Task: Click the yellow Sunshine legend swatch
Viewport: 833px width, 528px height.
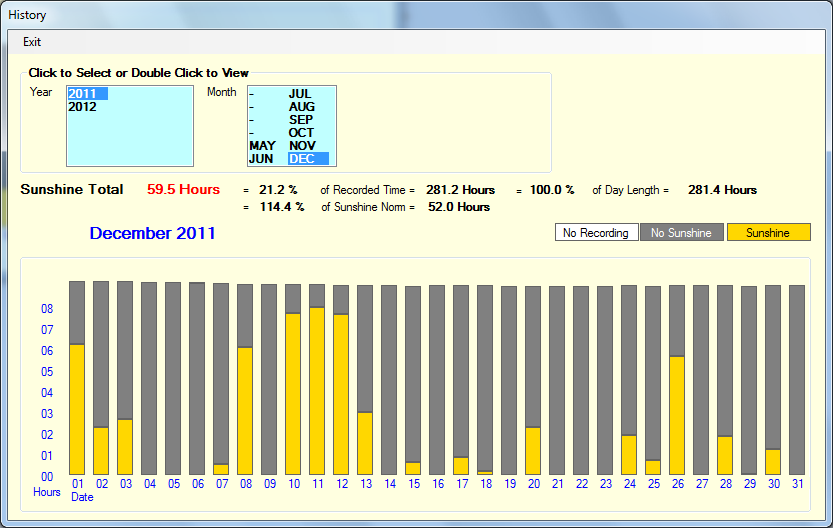Action: 768,233
